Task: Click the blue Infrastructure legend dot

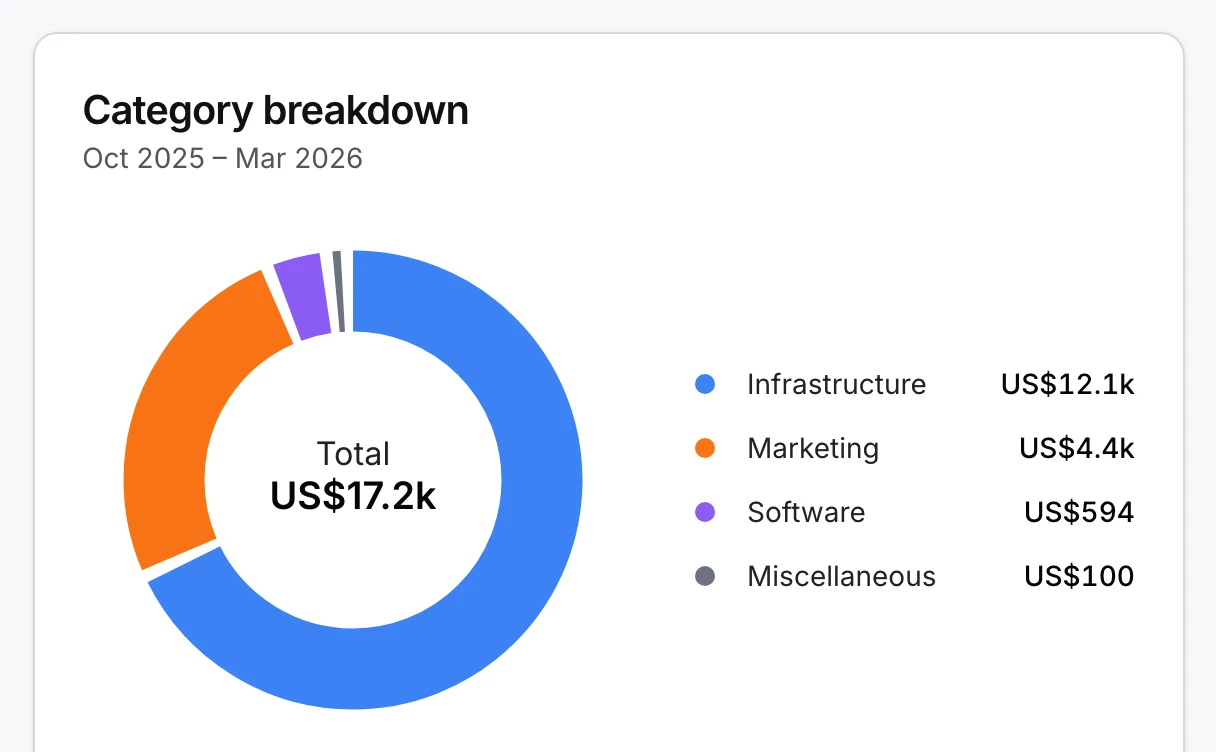Action: point(706,384)
